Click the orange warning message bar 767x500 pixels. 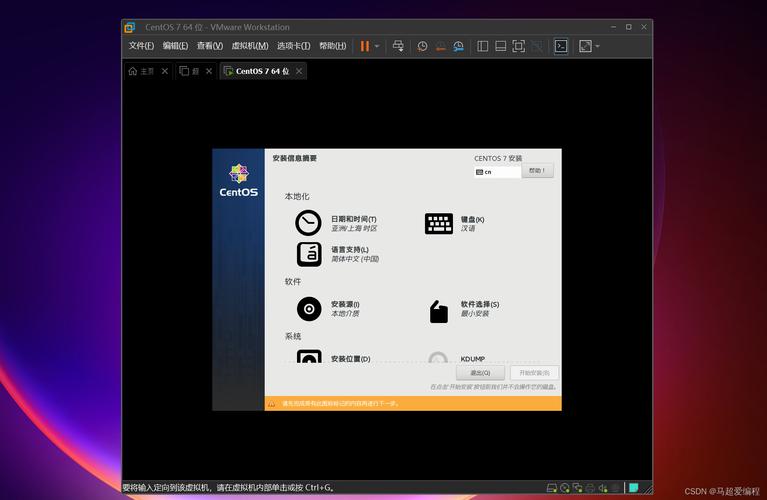[413, 404]
